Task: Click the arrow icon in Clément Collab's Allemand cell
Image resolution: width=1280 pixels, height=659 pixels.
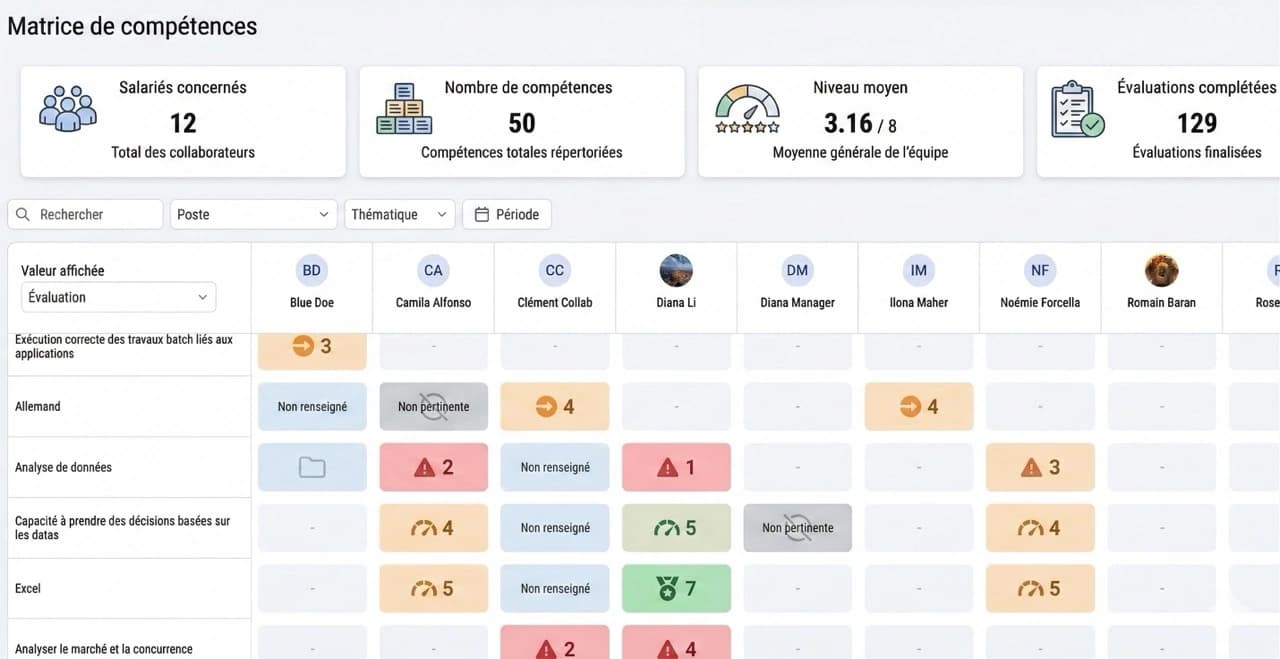Action: (x=546, y=407)
